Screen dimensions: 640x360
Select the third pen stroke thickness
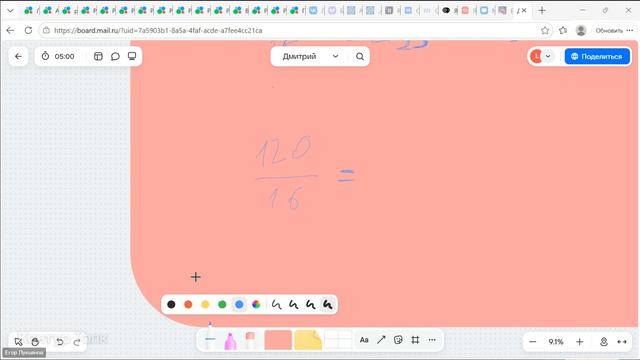pyautogui.click(x=311, y=304)
